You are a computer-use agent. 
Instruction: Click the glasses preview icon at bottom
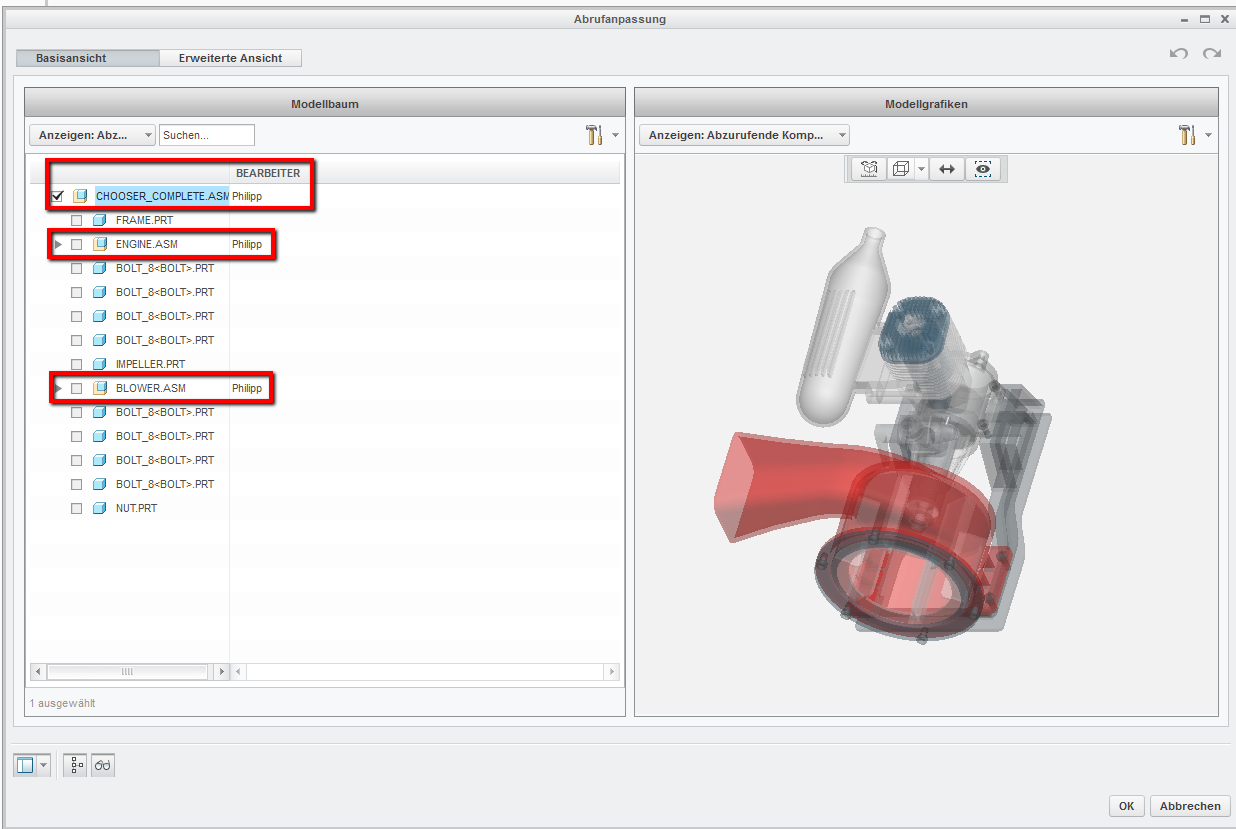(x=103, y=766)
